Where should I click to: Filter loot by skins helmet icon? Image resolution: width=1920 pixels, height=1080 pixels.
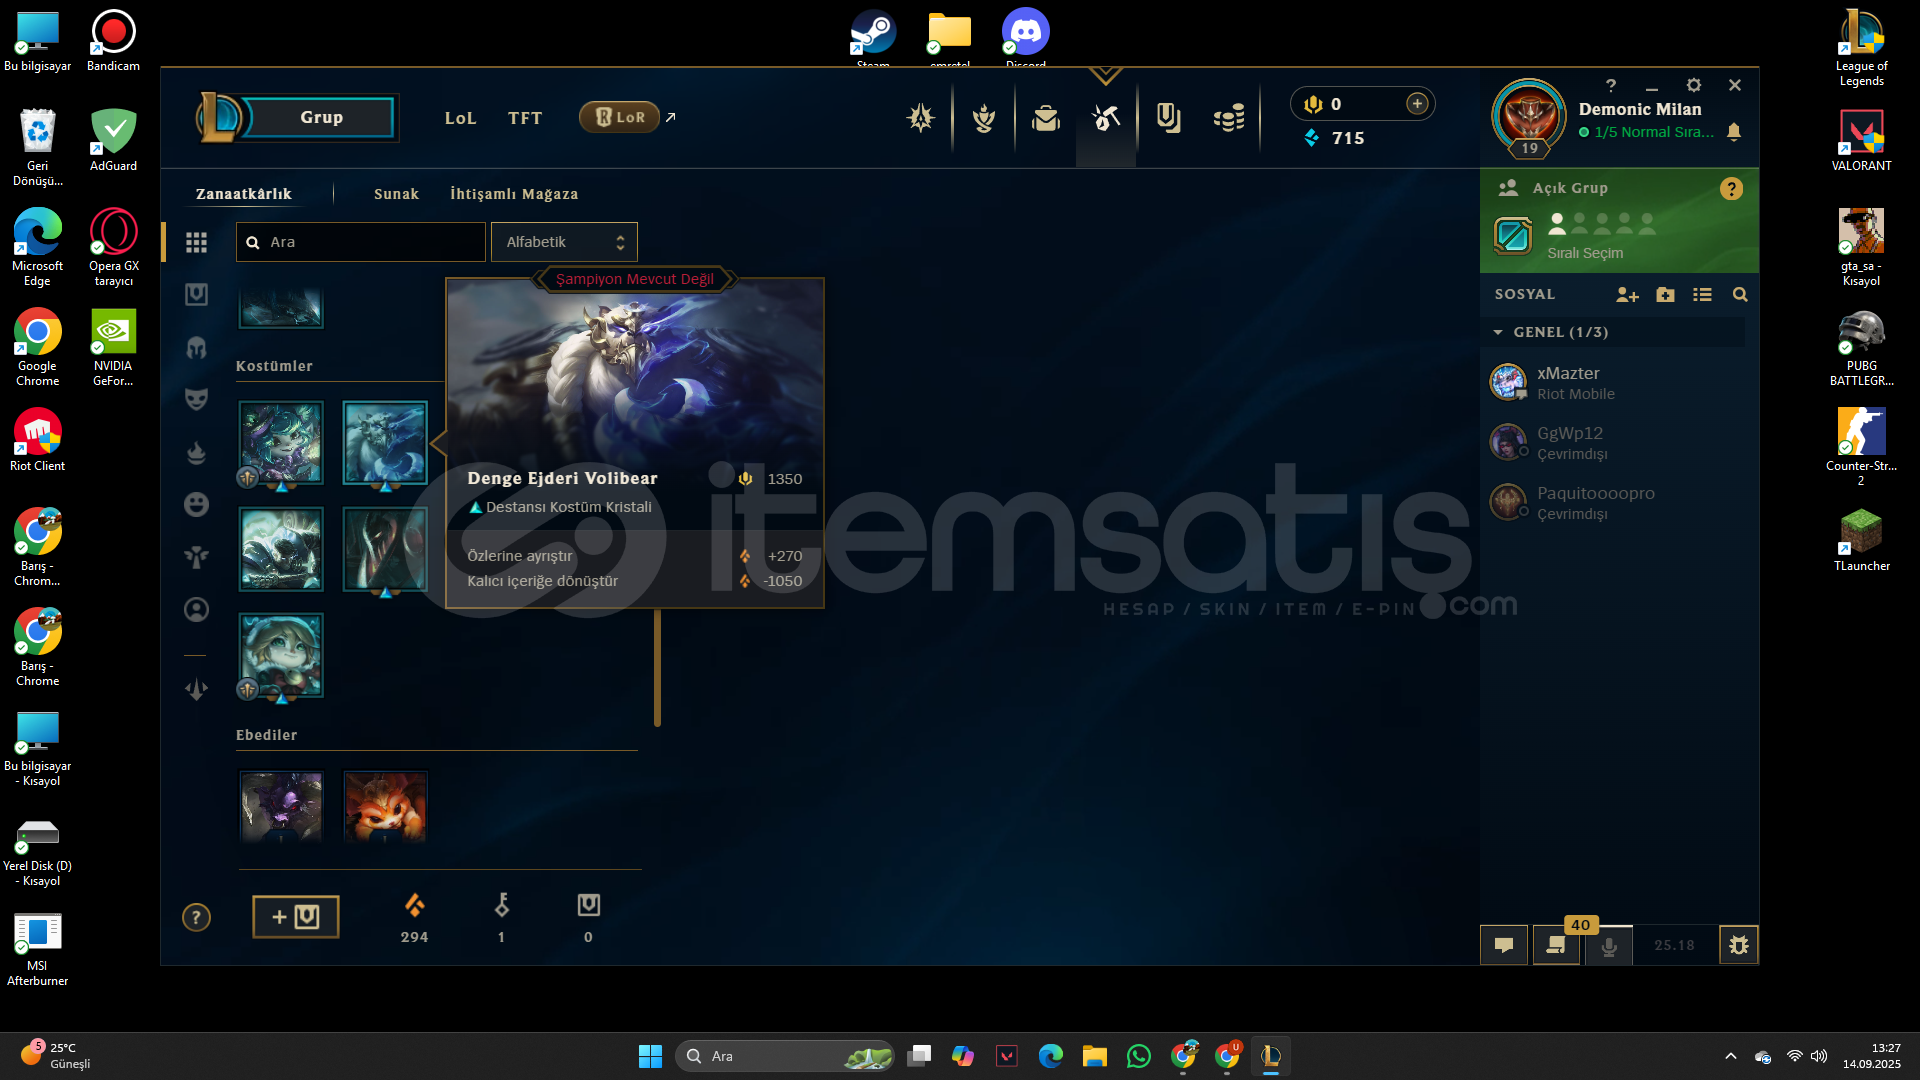coord(196,347)
